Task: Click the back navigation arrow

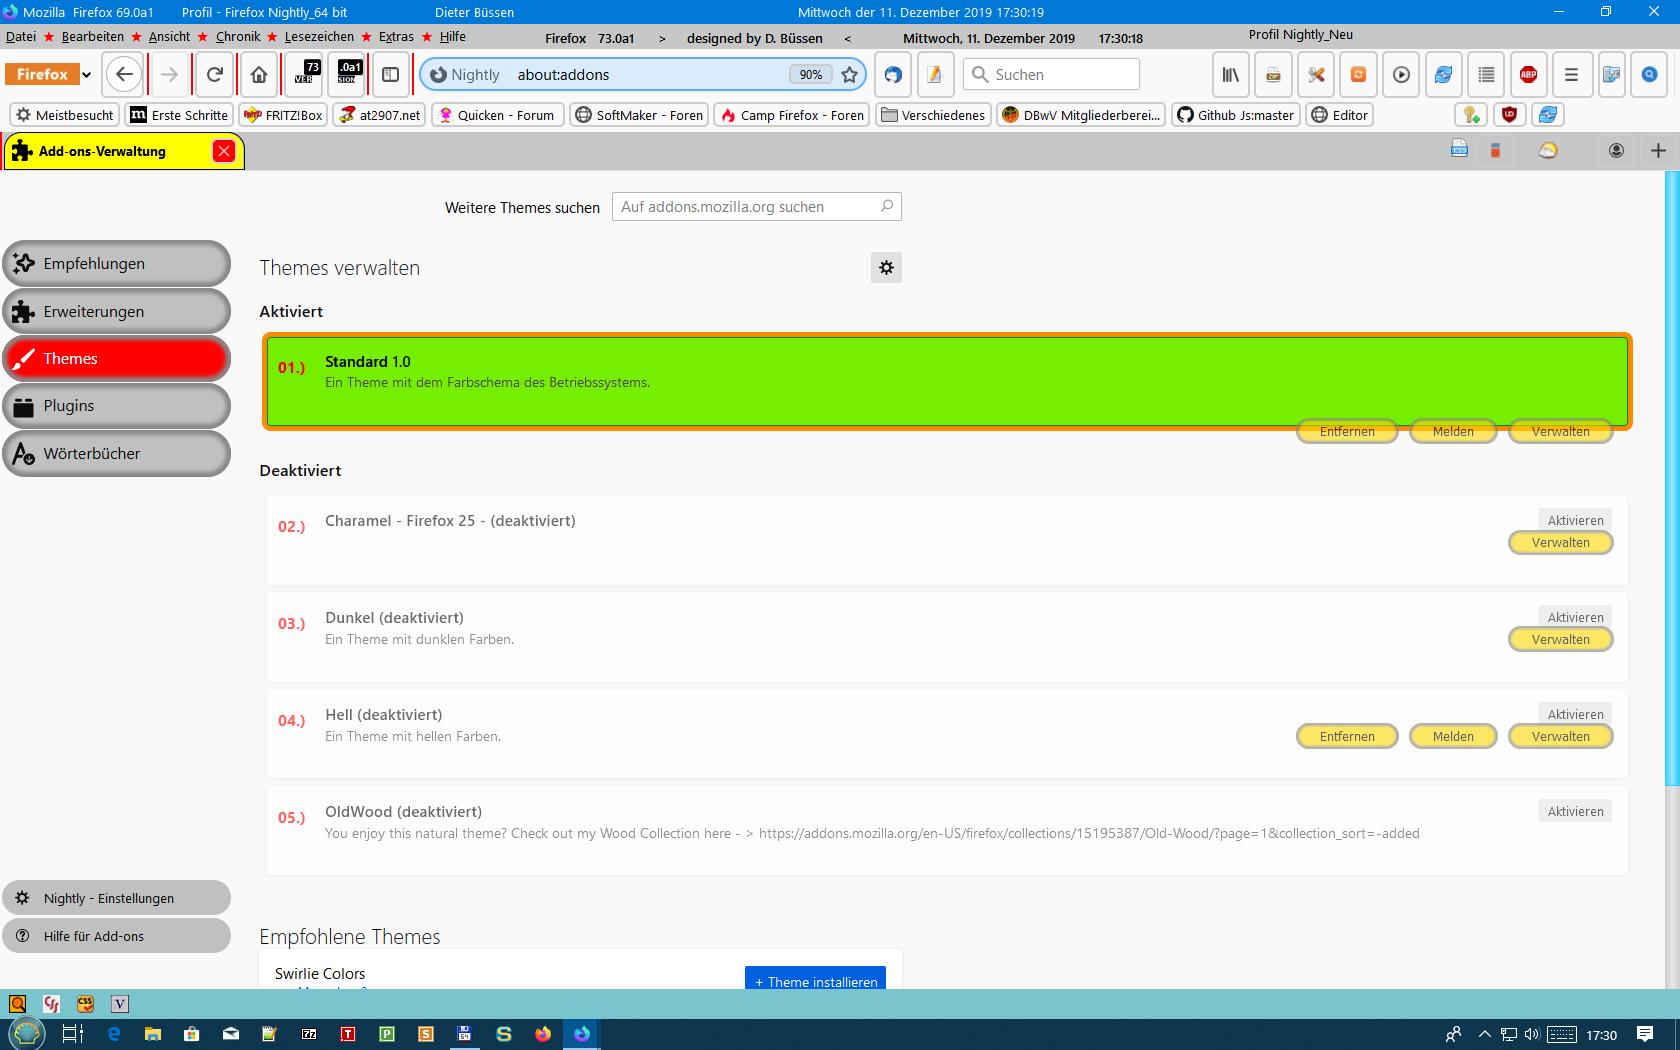Action: [124, 75]
